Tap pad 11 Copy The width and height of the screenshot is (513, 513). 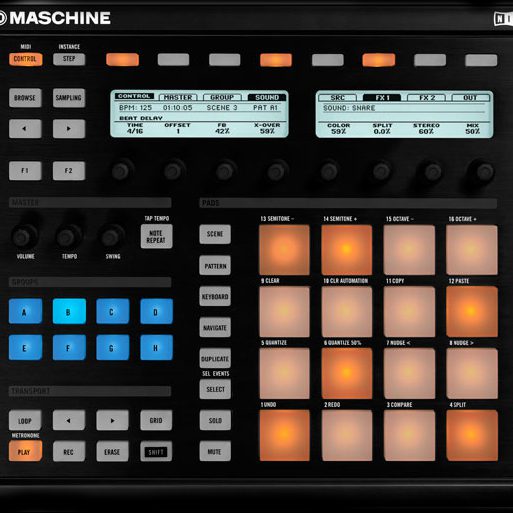coord(409,312)
